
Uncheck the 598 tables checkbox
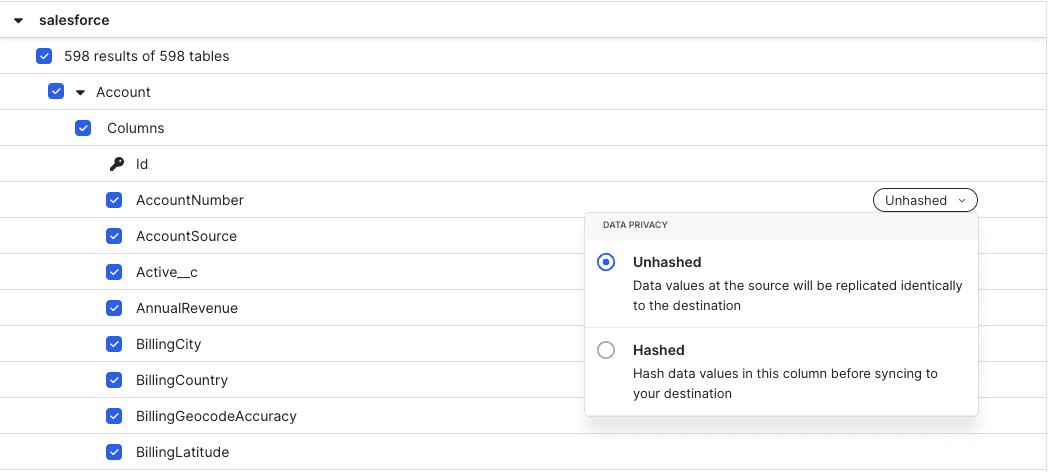pyautogui.click(x=44, y=56)
